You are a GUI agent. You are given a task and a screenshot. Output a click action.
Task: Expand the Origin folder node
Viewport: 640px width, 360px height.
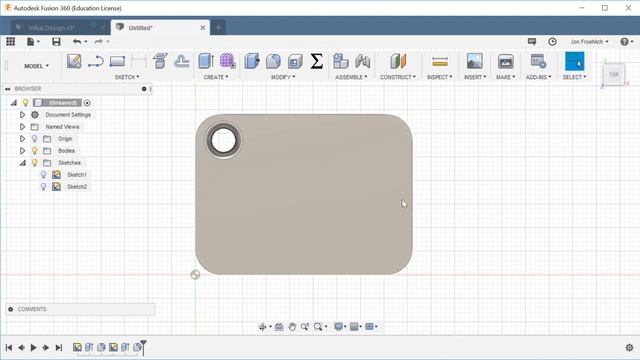click(22, 139)
